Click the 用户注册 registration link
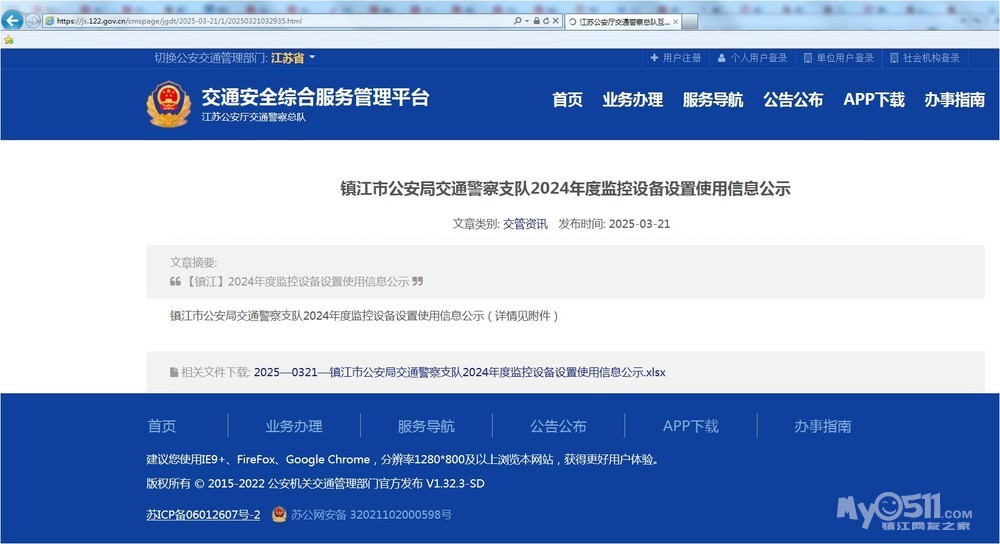The height and width of the screenshot is (544, 1000). (676, 58)
